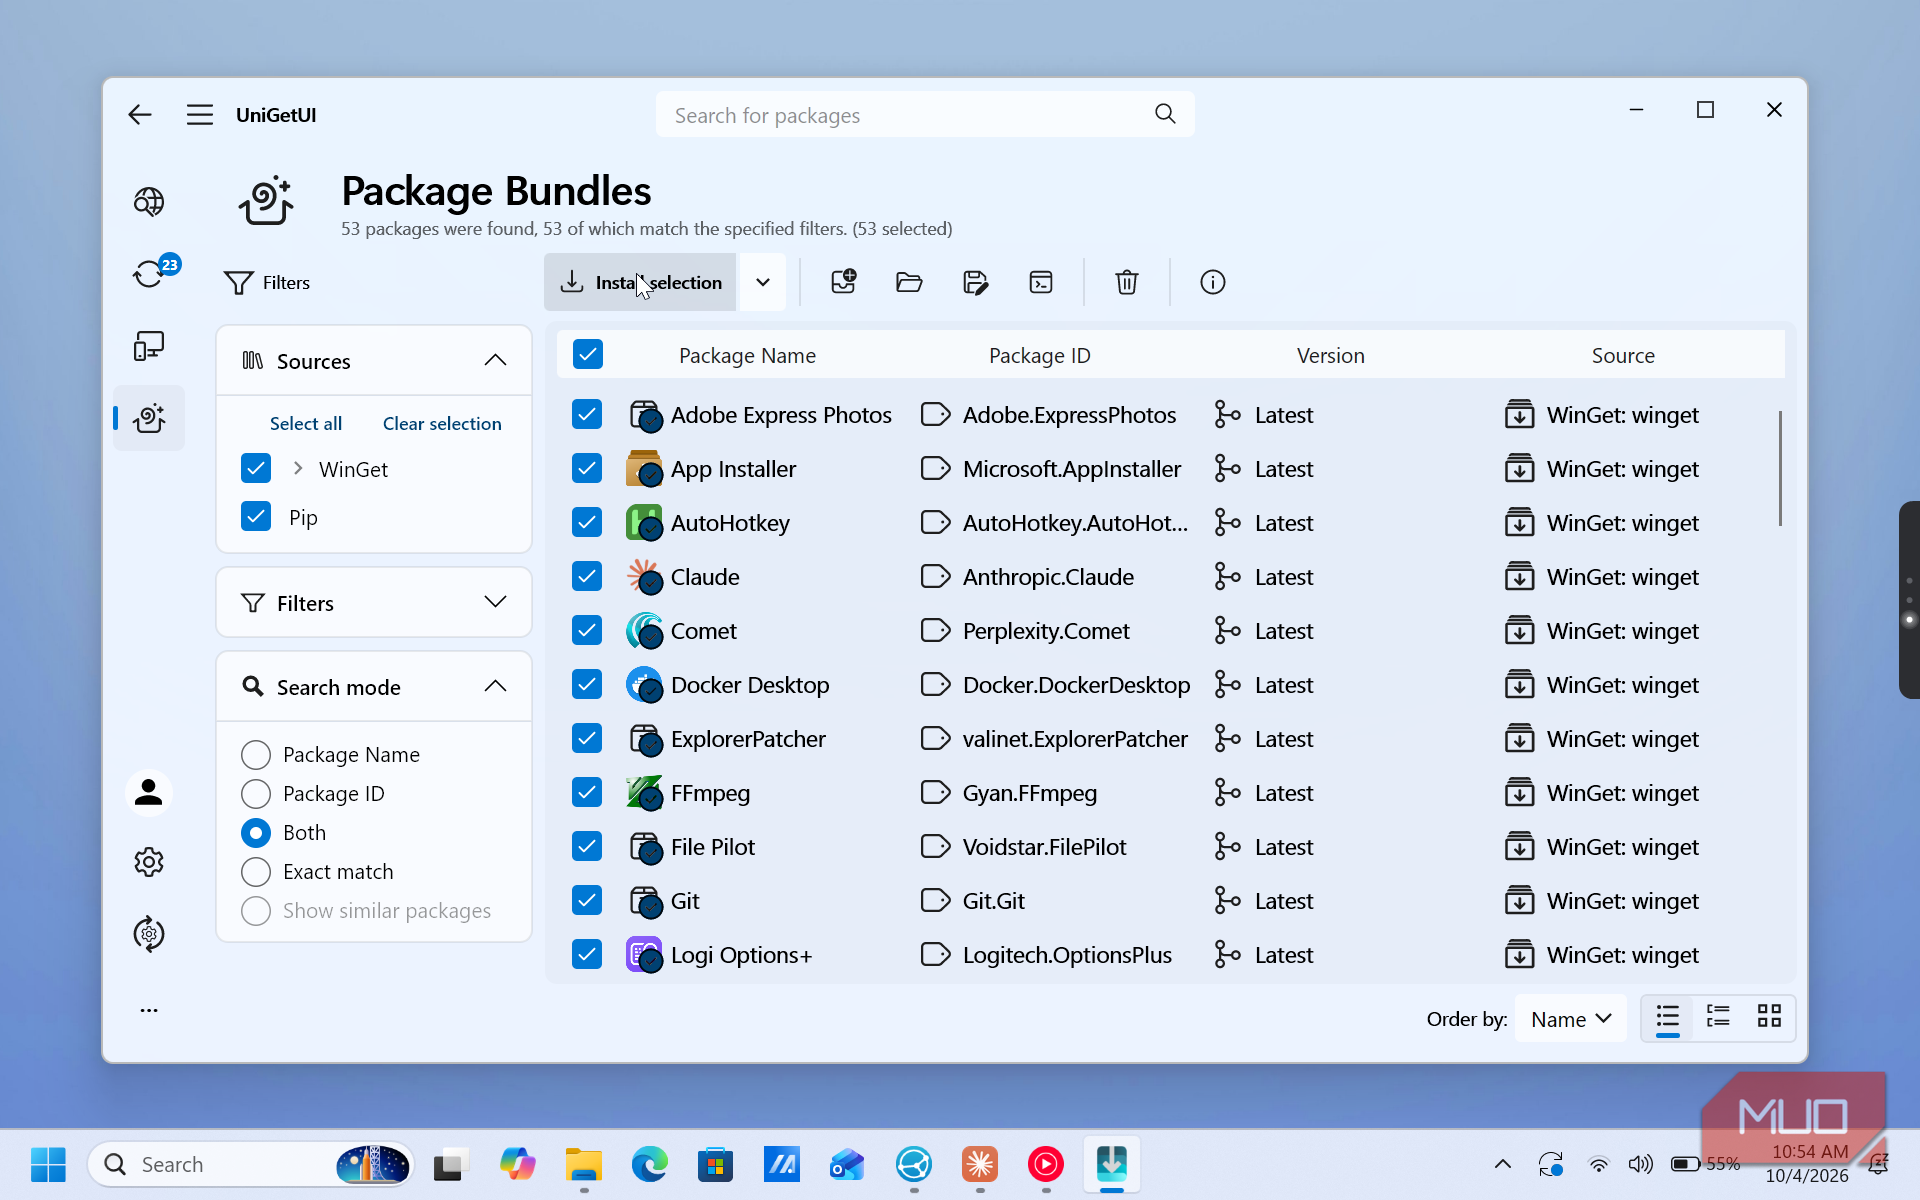Screen dimensions: 1920x1200
Task: Toggle the select-all checkbox in table header
Action: [x=588, y=354]
